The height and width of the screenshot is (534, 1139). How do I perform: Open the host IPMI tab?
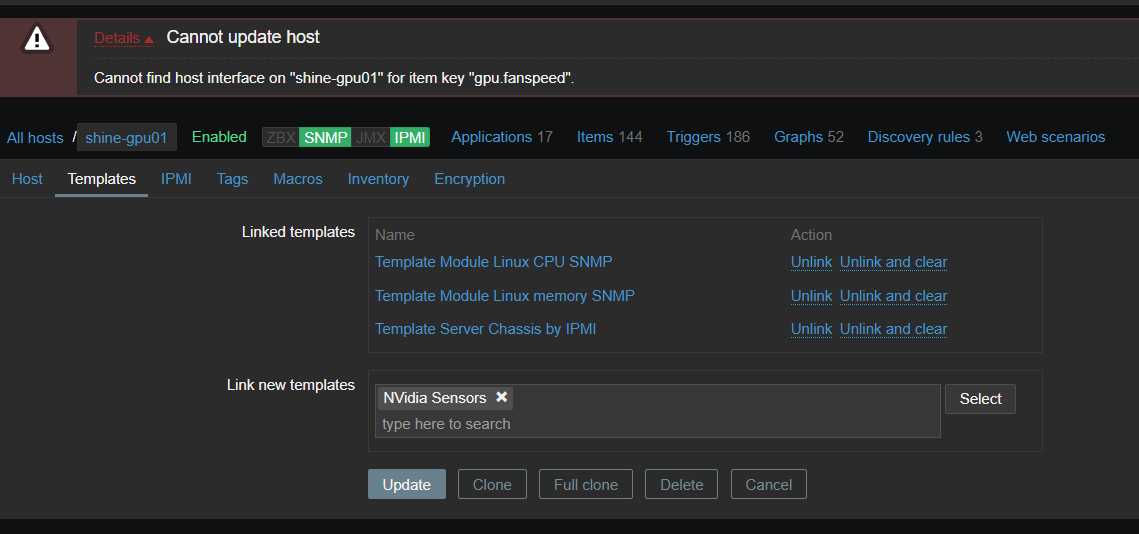(176, 179)
